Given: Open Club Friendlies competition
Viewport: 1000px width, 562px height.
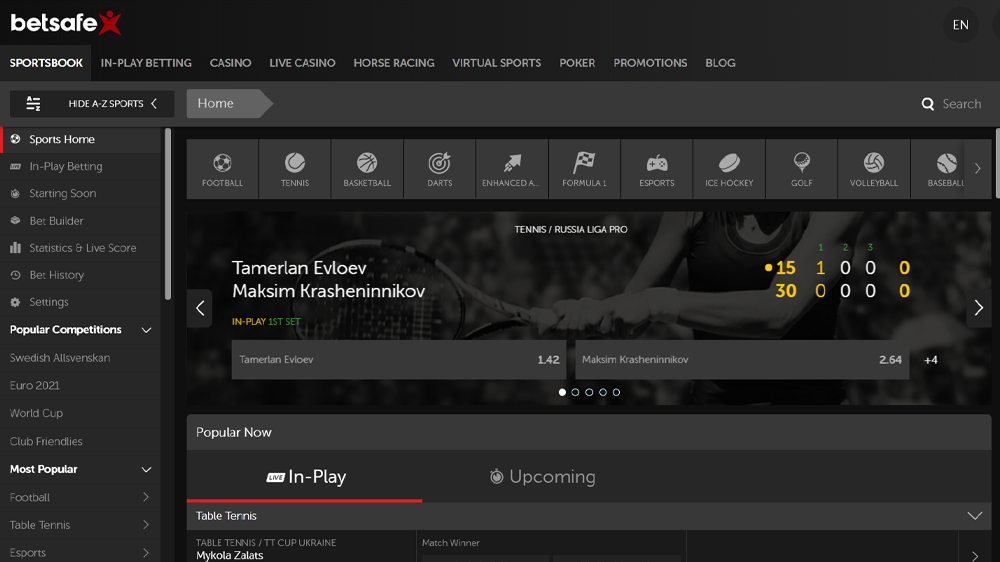Looking at the screenshot, I should click(x=46, y=441).
